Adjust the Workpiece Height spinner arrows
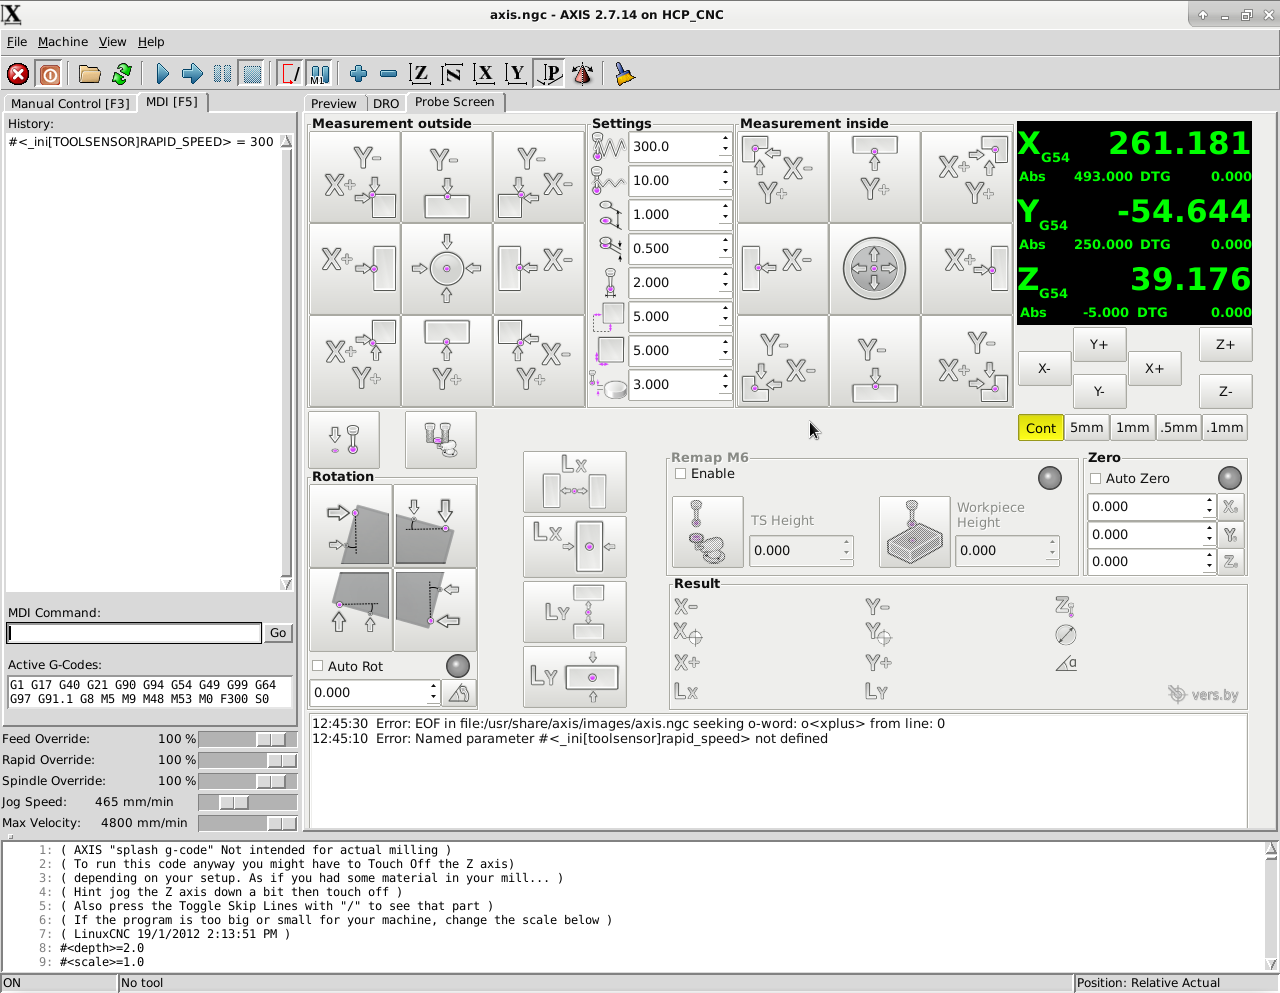Screen dimensions: 1280x993 1052,551
